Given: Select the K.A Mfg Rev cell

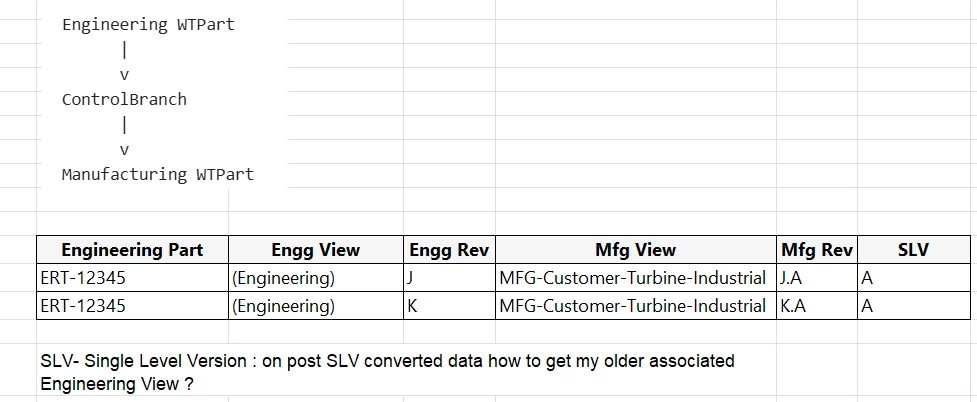Looking at the screenshot, I should tap(817, 305).
